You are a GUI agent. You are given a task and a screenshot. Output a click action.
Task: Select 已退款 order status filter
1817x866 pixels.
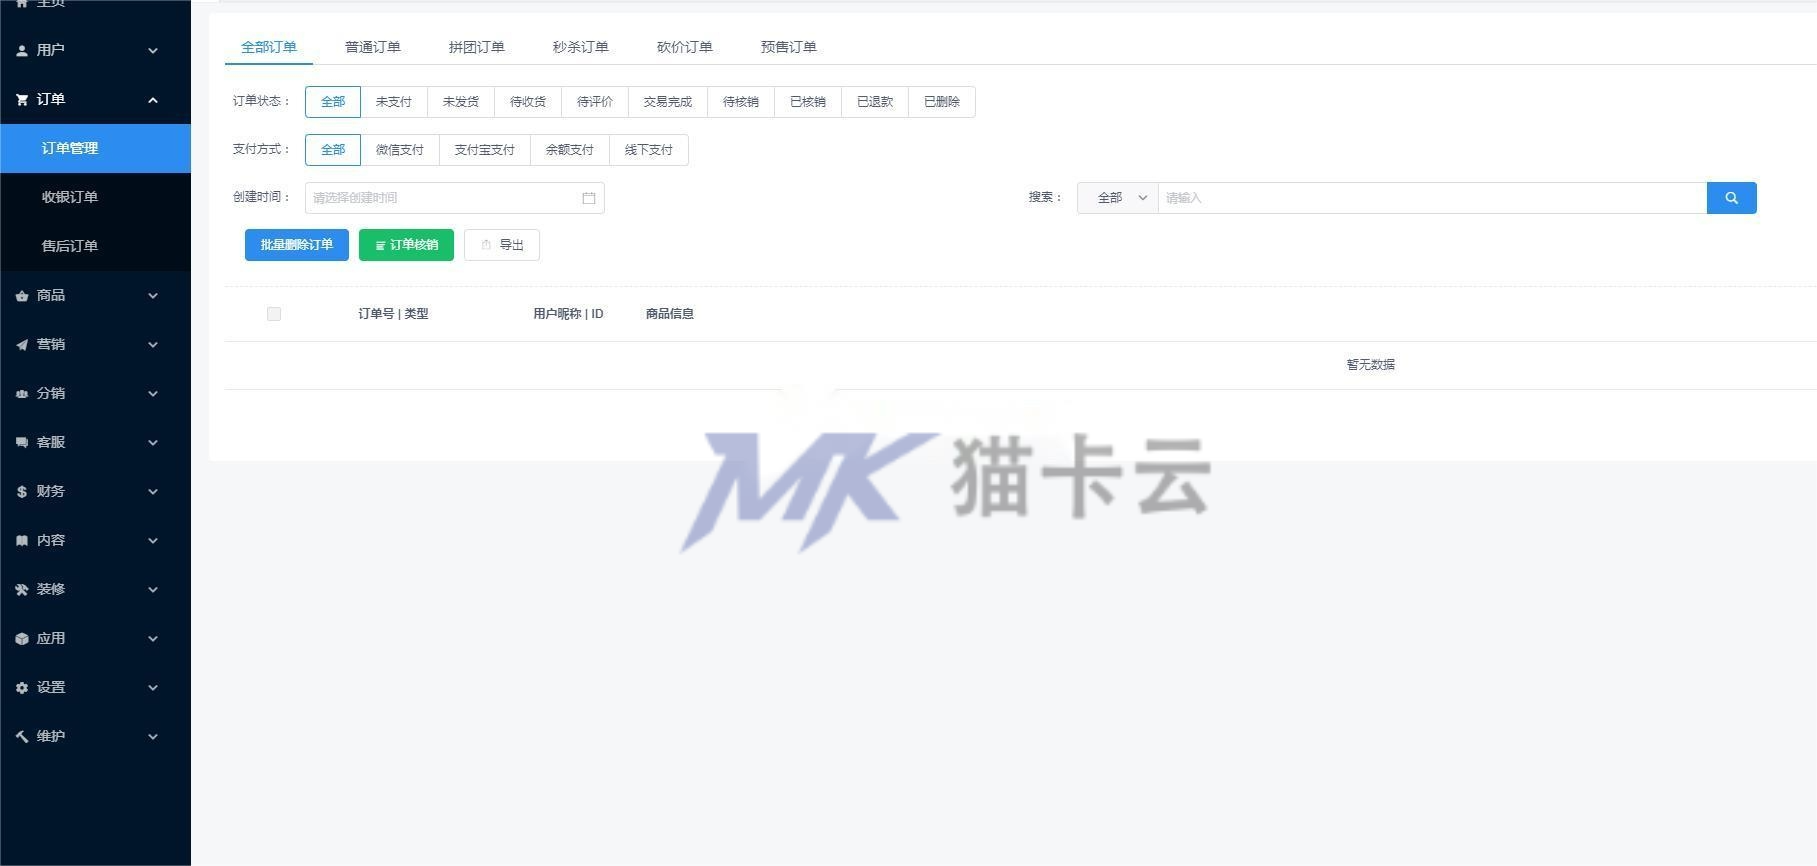(875, 102)
